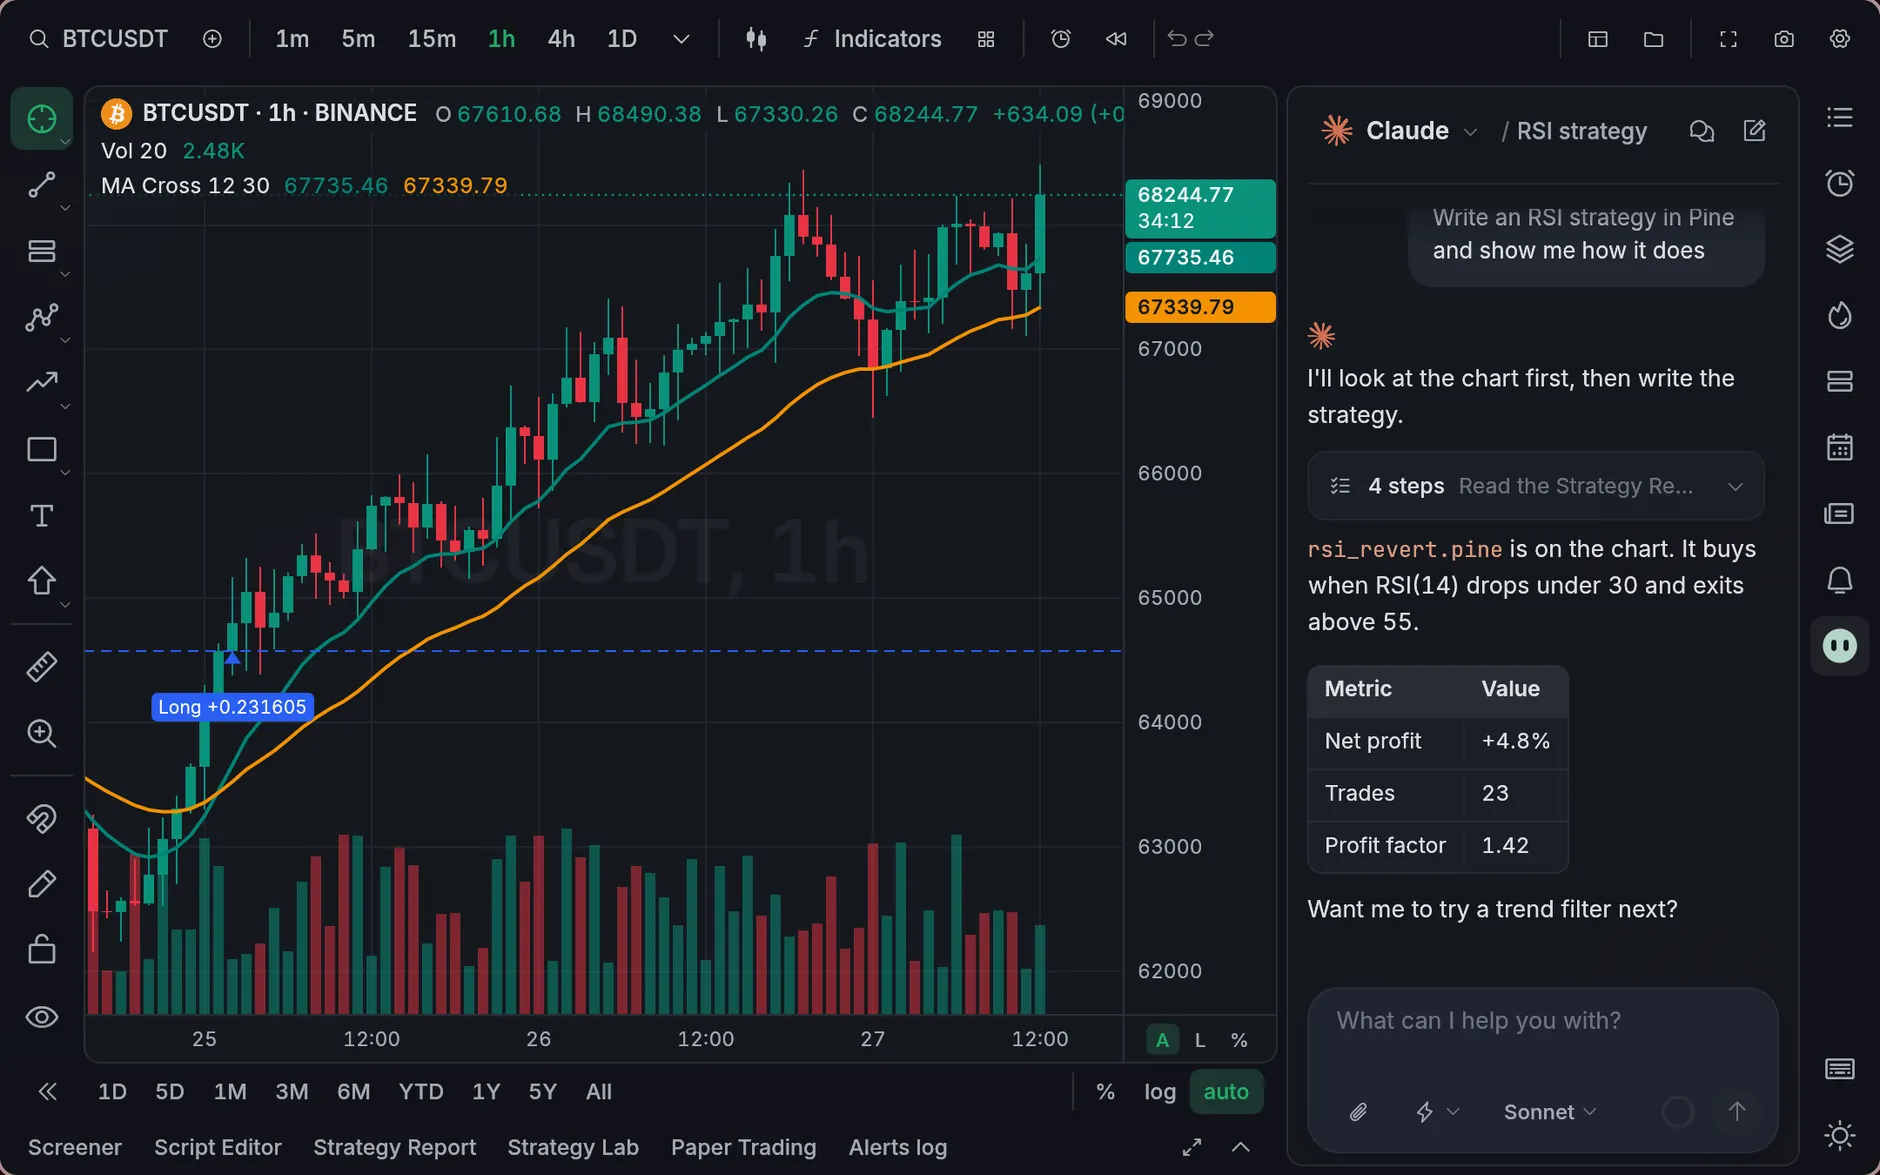
Task: Open the Strategy Report tab
Action: [x=394, y=1147]
